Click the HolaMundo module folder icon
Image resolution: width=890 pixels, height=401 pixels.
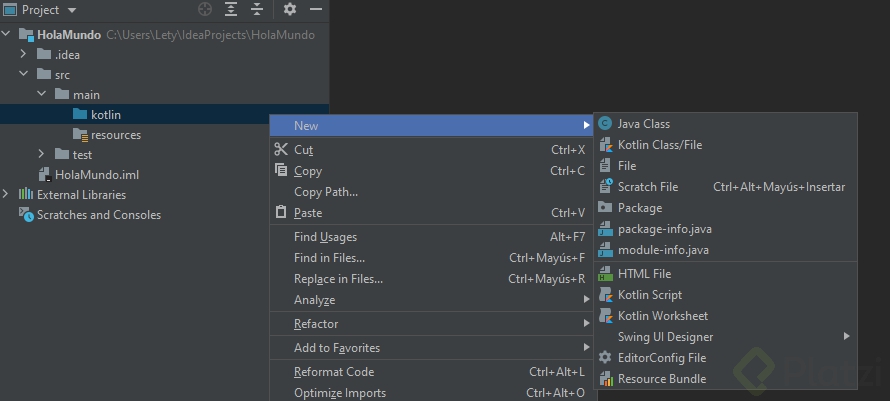(x=26, y=35)
